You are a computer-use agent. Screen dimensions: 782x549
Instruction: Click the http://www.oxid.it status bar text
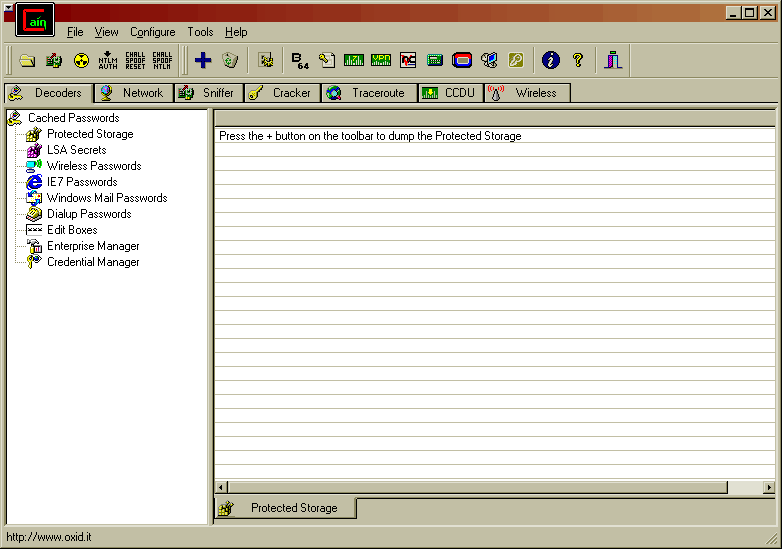click(49, 537)
